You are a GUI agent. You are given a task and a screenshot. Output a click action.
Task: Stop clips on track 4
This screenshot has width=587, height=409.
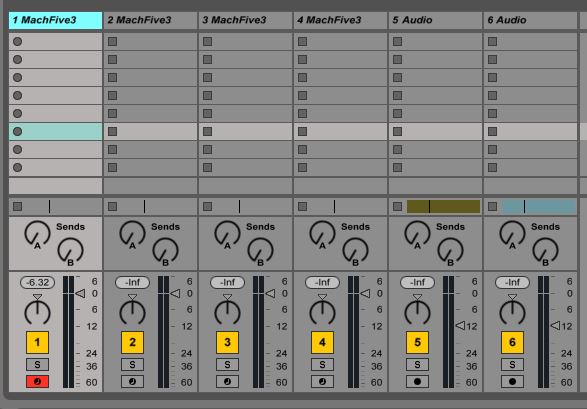(302, 206)
